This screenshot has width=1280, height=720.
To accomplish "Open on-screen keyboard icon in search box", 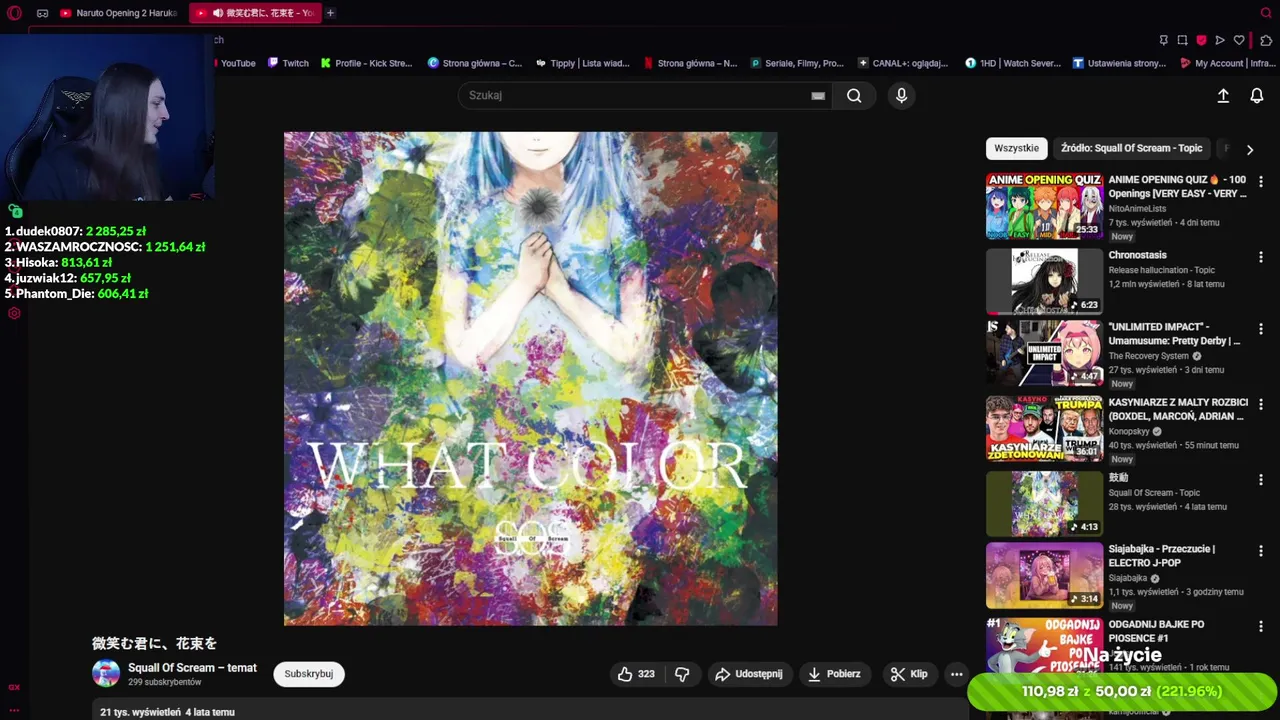I will [818, 96].
